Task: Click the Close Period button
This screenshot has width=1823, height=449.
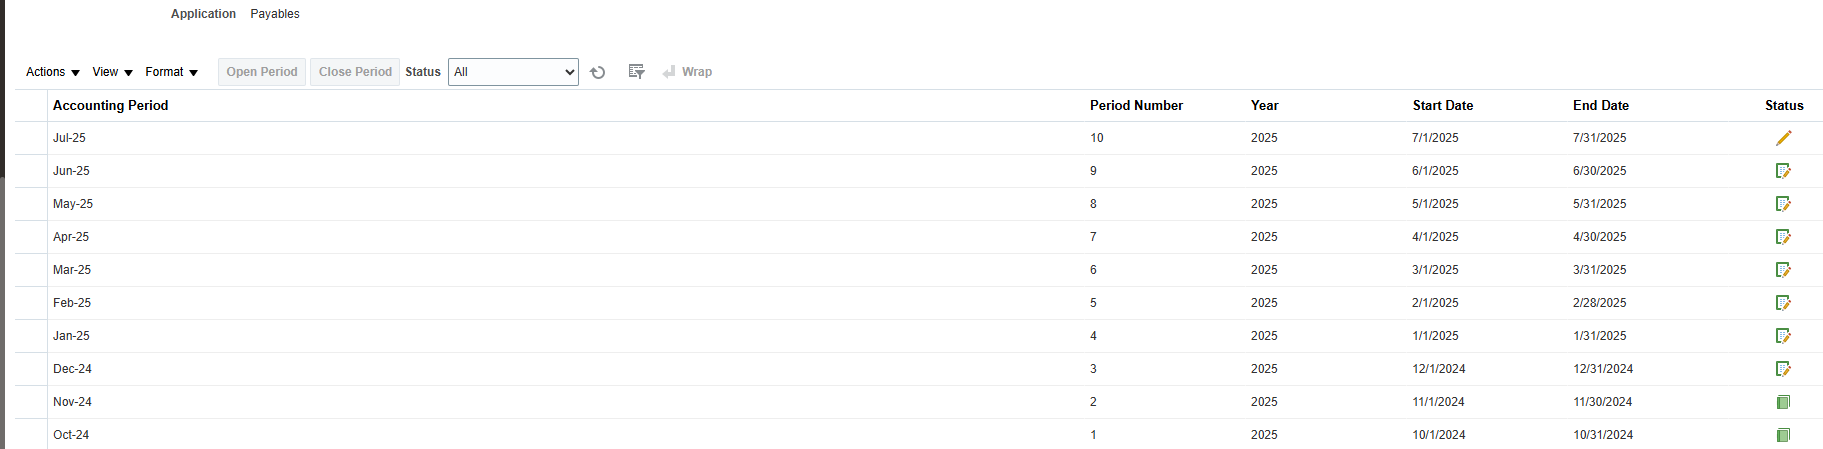Action: tap(355, 72)
